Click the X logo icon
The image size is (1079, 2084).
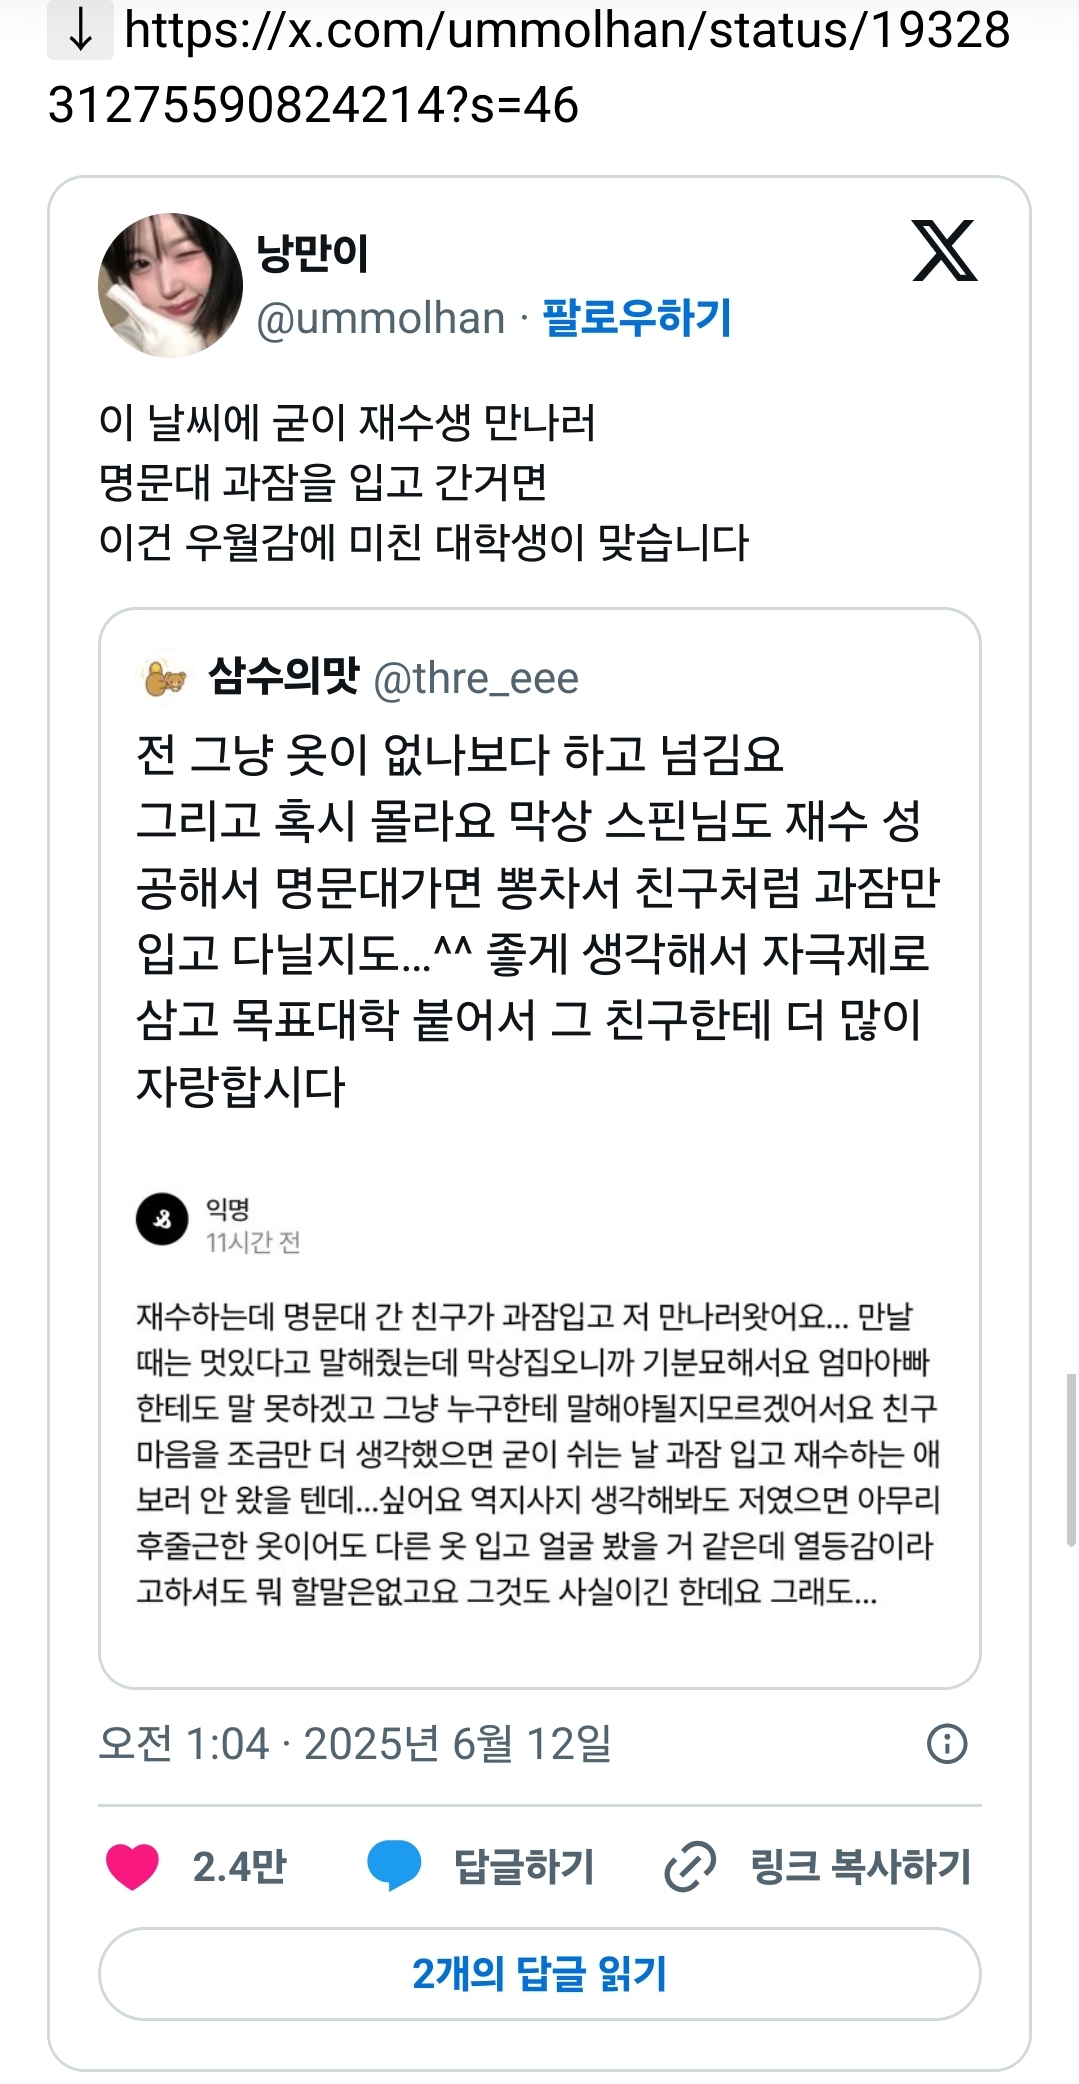[x=945, y=250]
